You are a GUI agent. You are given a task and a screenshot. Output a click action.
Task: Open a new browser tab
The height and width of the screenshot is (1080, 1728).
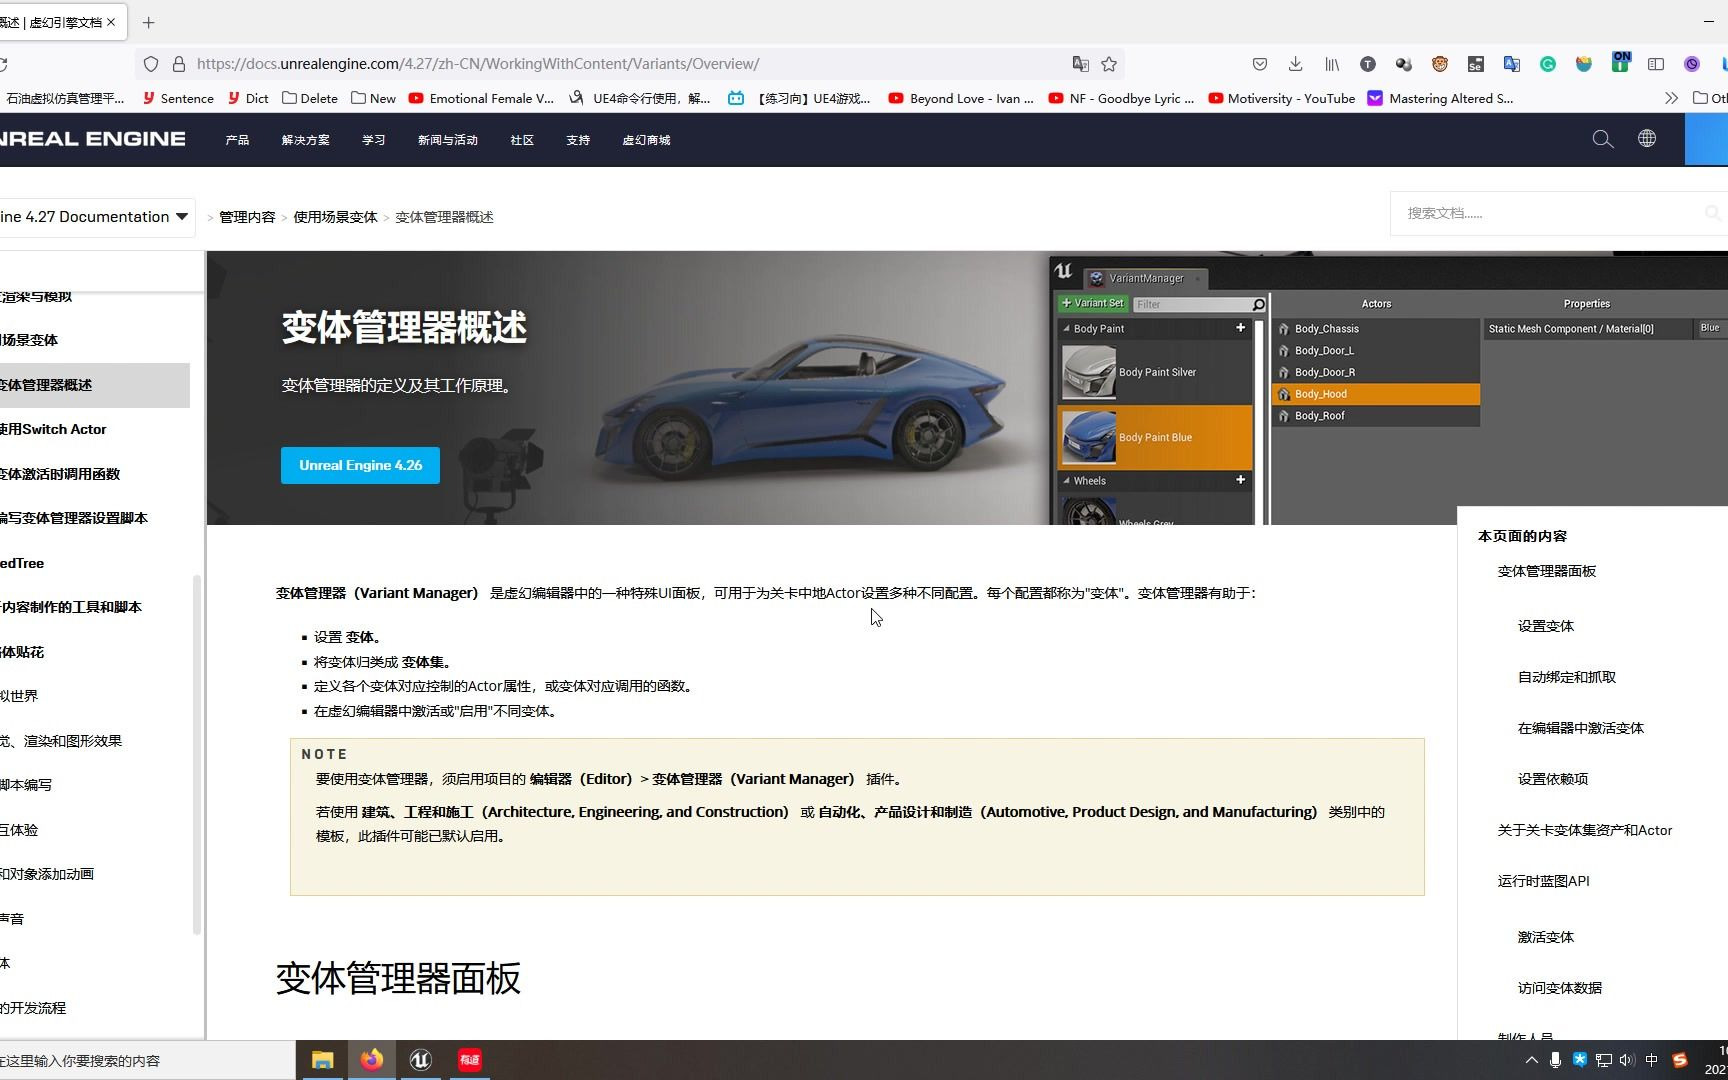148,22
